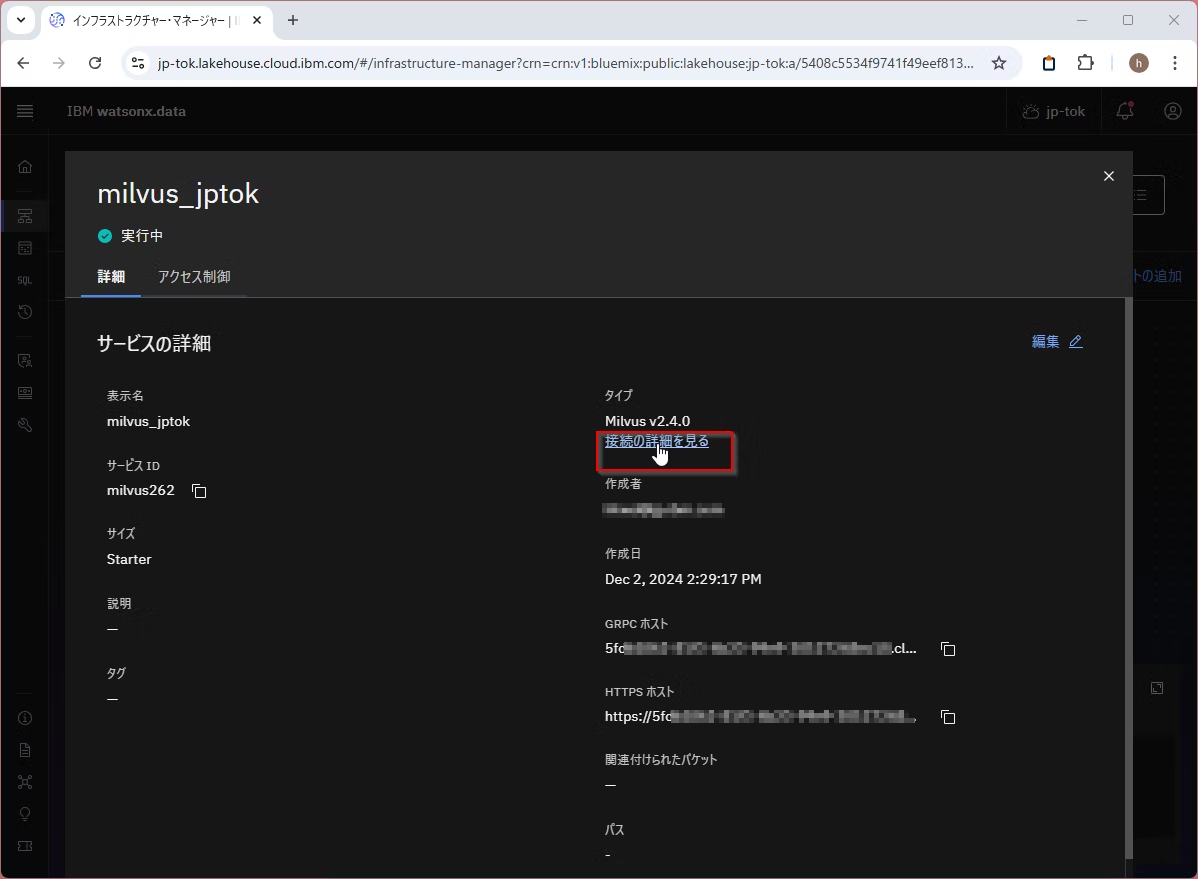Screen dimensions: 1198x879
Task: Click the 実行中 status indicator
Action: 131,236
